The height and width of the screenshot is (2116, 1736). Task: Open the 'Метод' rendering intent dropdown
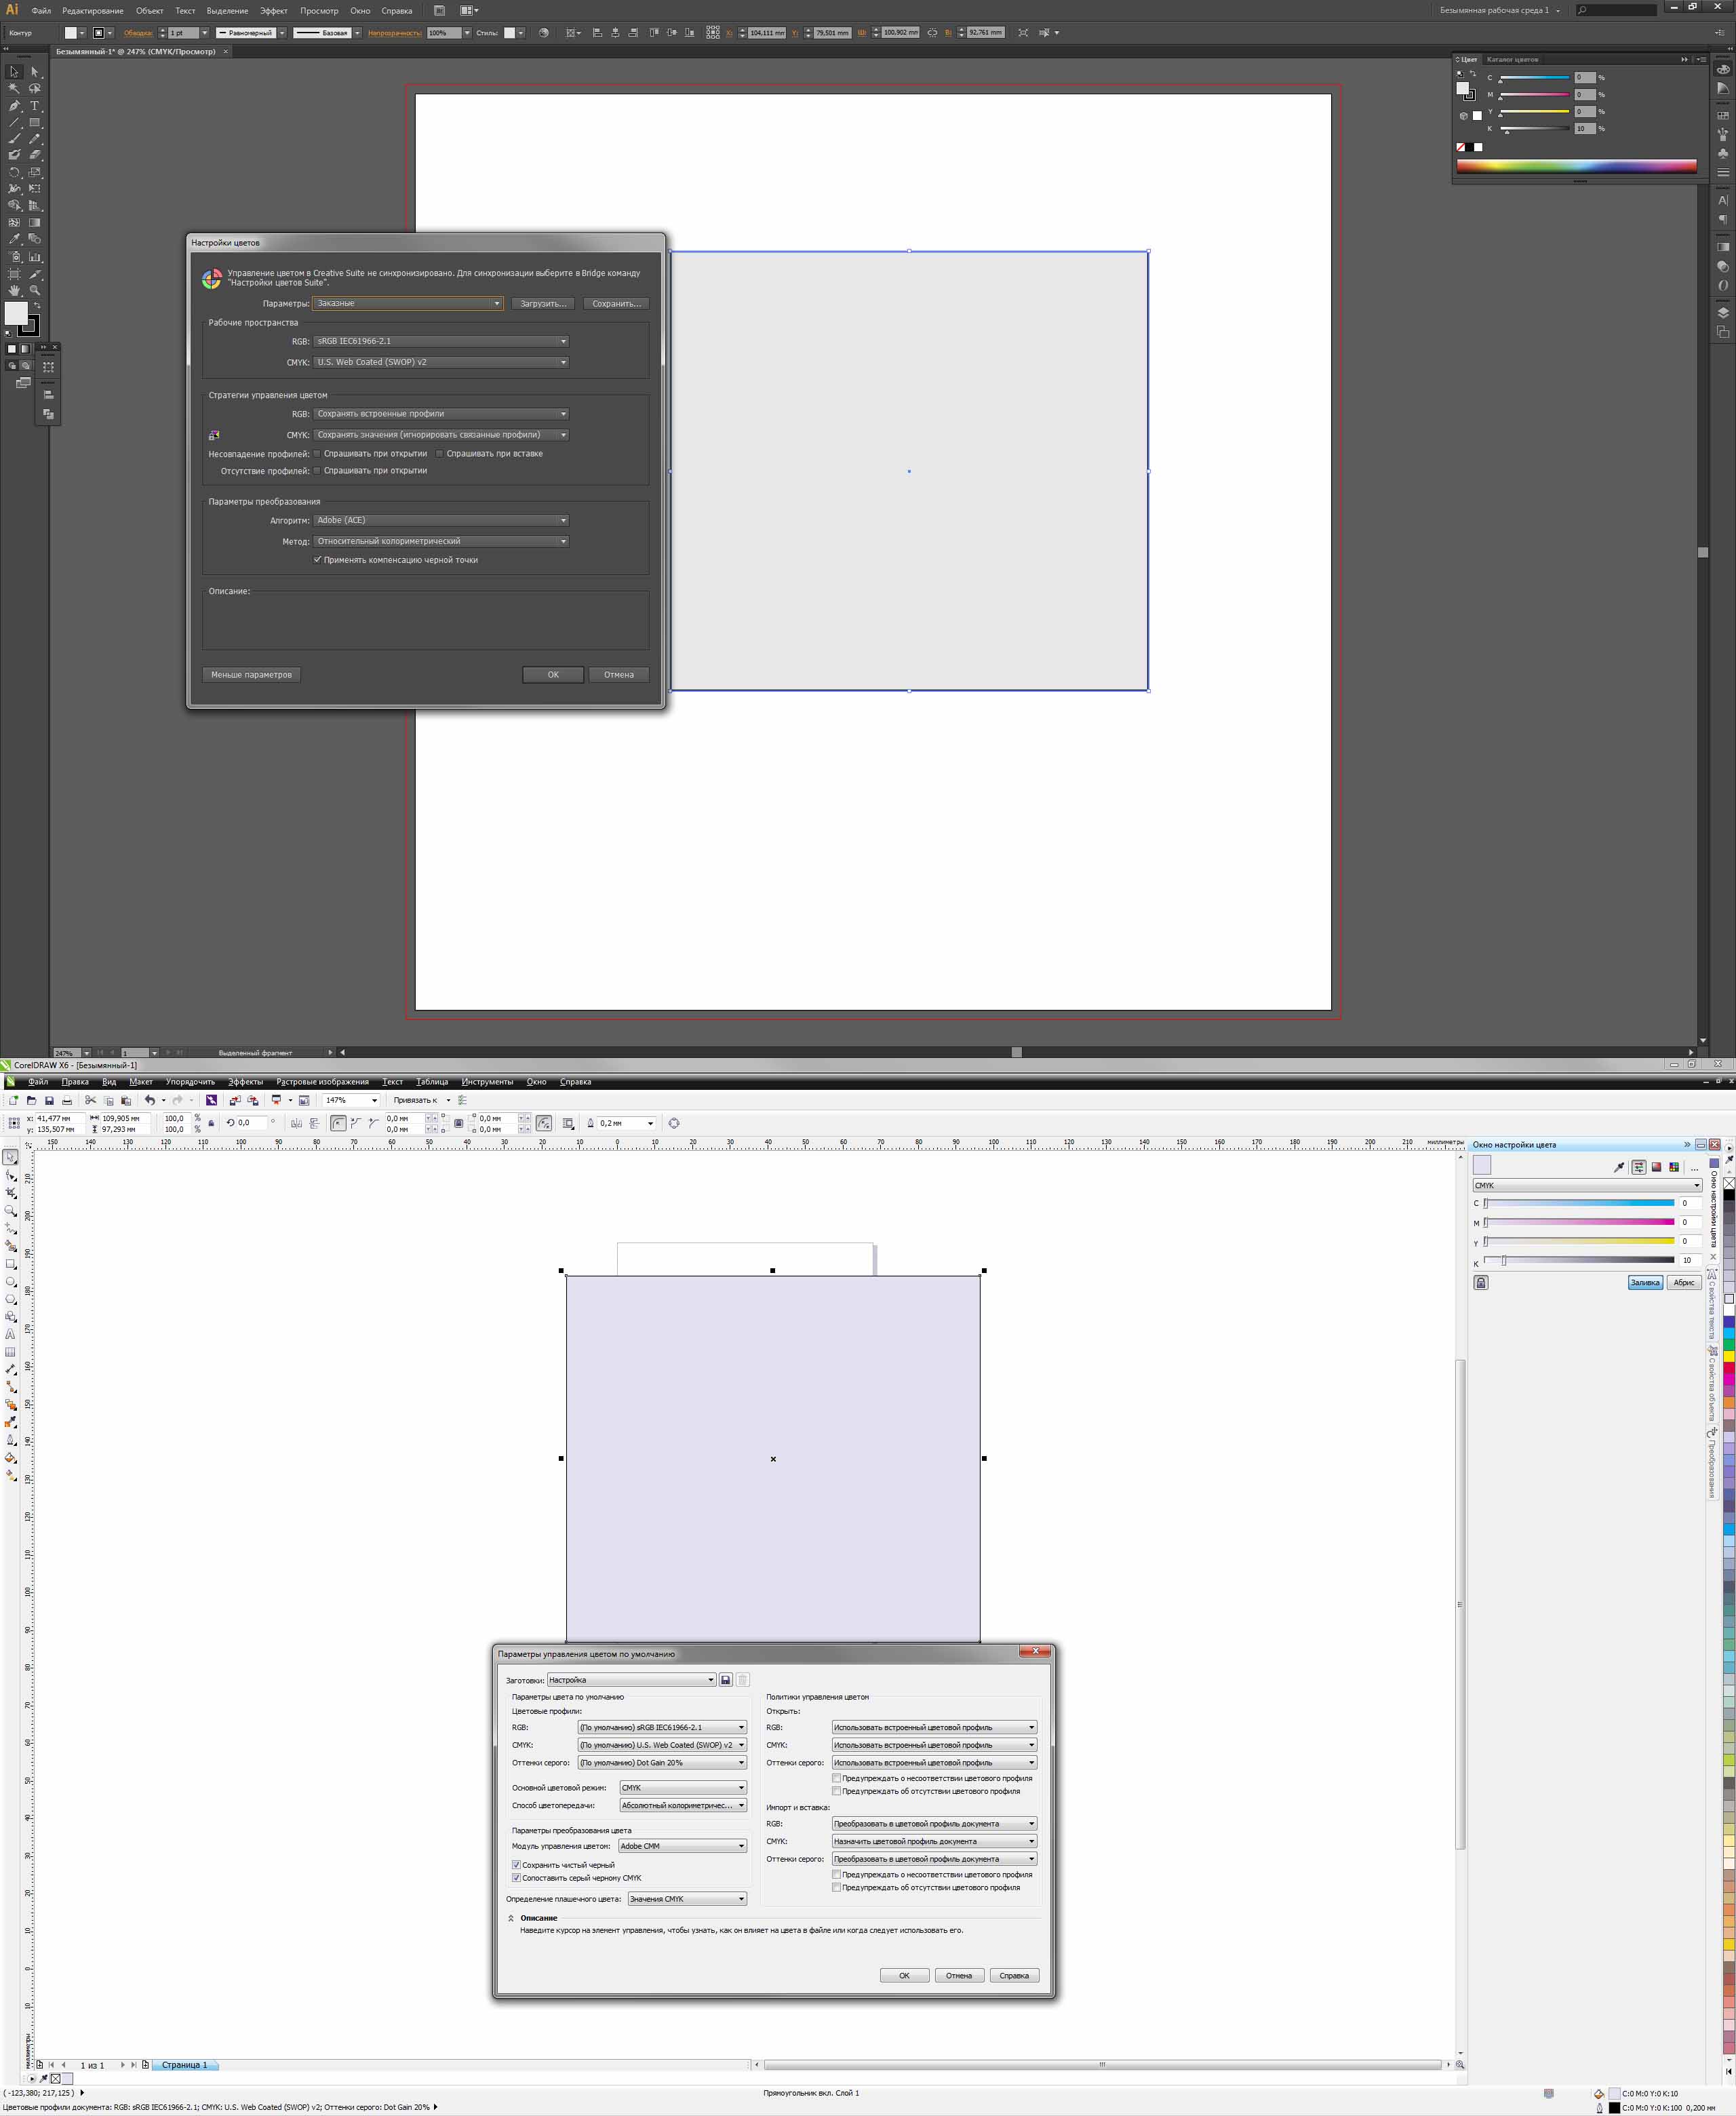click(441, 541)
